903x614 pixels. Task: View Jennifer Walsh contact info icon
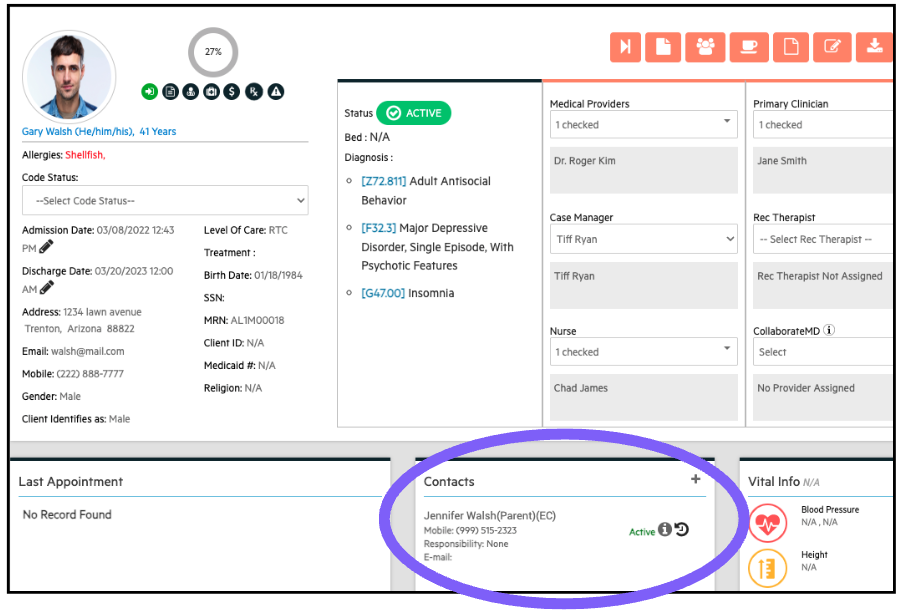click(x=664, y=530)
